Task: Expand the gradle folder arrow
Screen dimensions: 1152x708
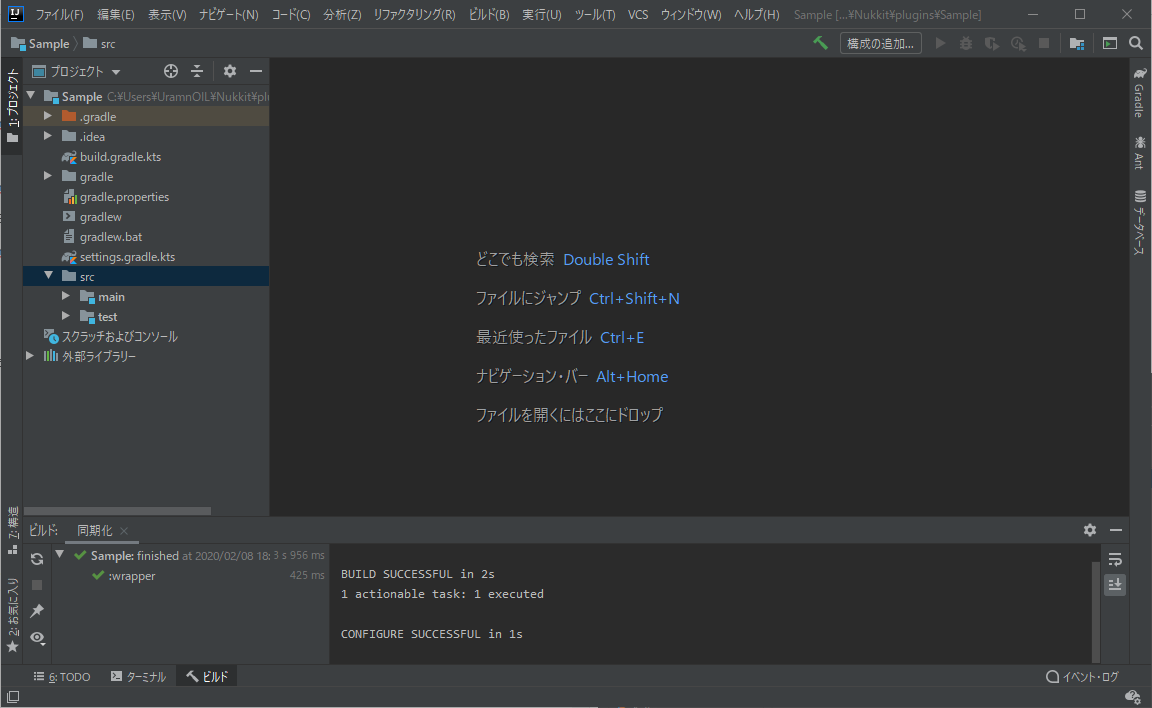Action: pyautogui.click(x=48, y=176)
